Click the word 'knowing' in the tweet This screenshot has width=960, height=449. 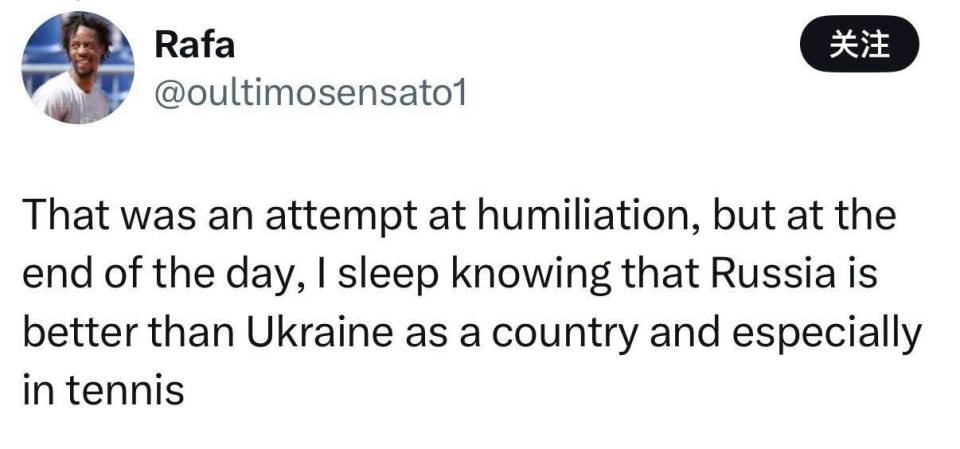click(x=506, y=275)
